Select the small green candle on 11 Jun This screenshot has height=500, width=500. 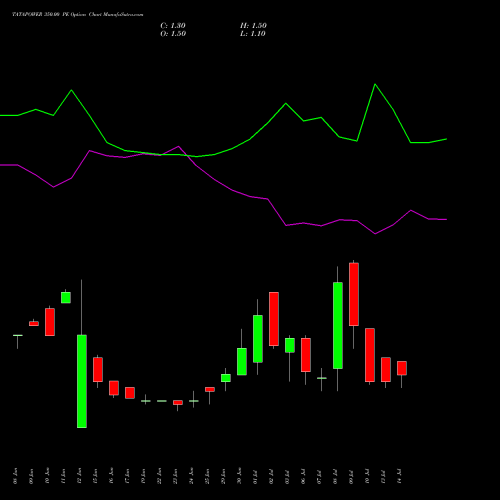click(66, 297)
